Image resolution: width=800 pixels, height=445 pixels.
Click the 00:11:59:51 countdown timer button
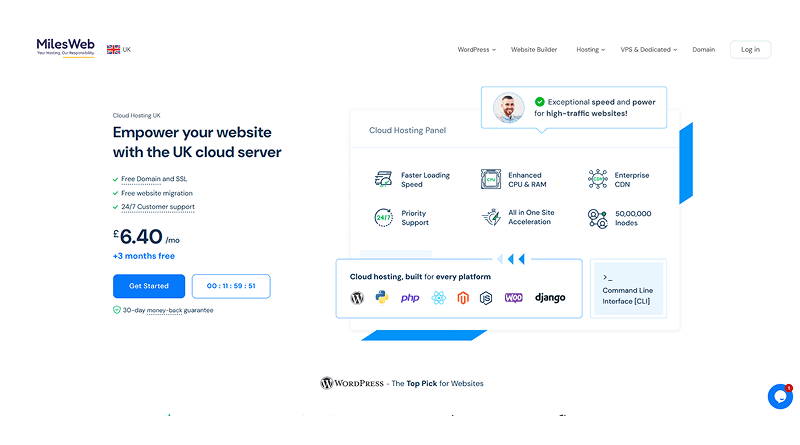231,286
